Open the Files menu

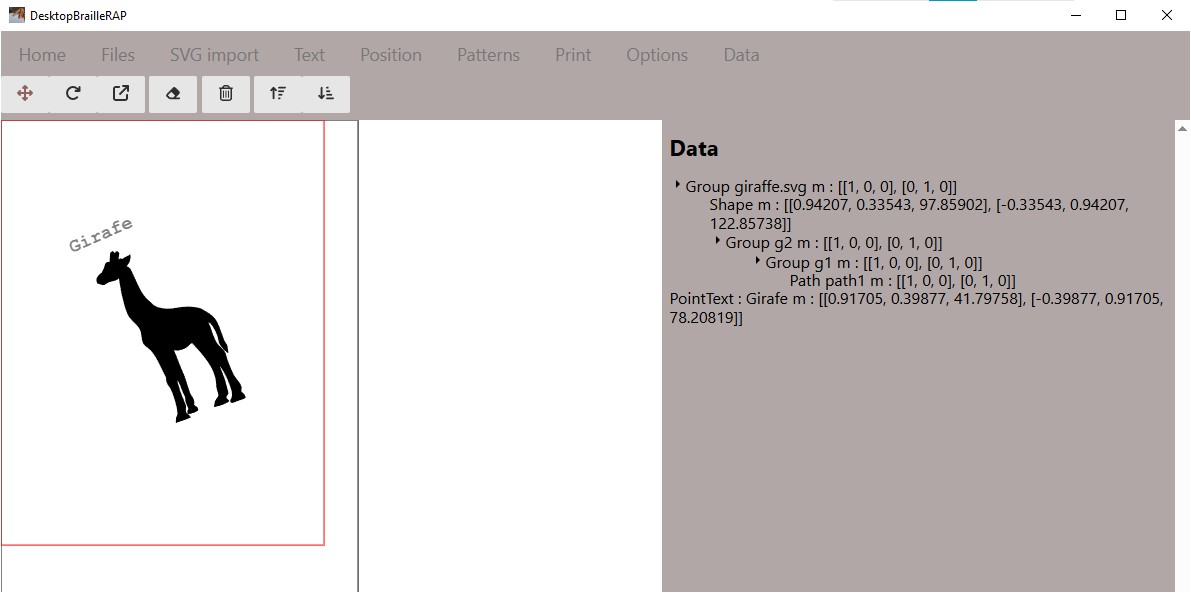pos(118,55)
